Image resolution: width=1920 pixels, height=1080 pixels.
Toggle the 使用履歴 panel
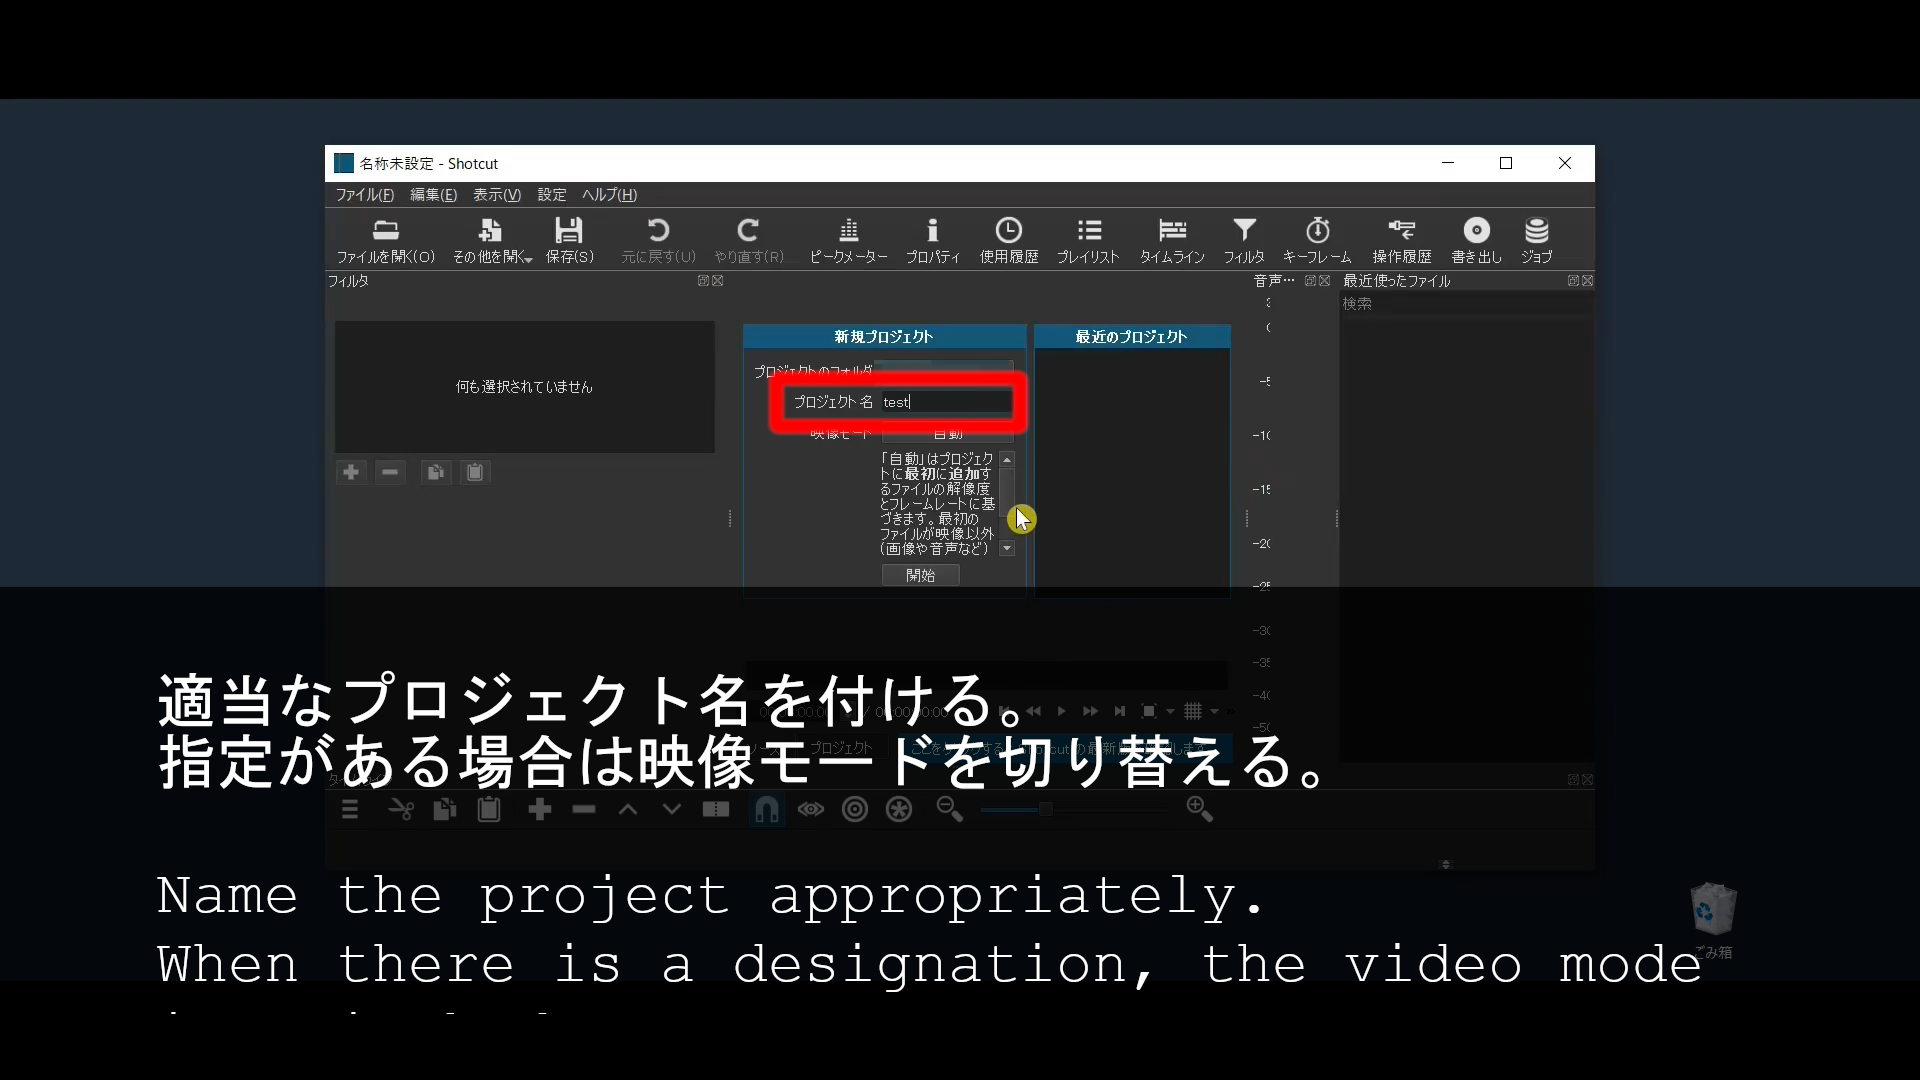click(x=1009, y=241)
